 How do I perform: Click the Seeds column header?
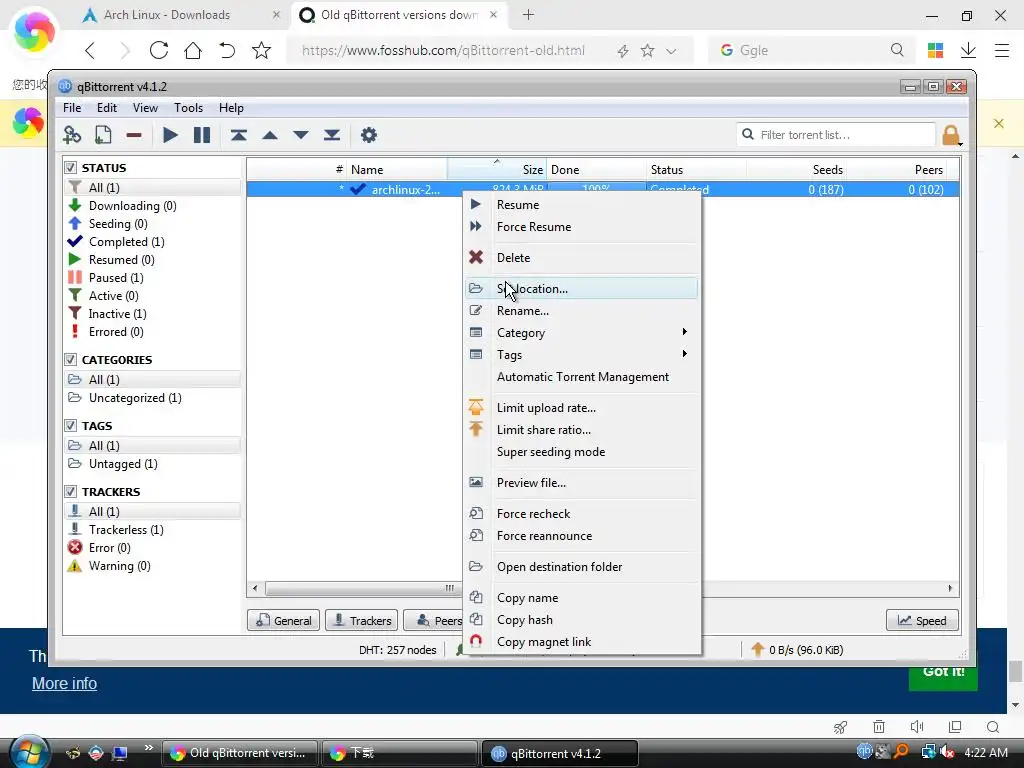point(797,170)
